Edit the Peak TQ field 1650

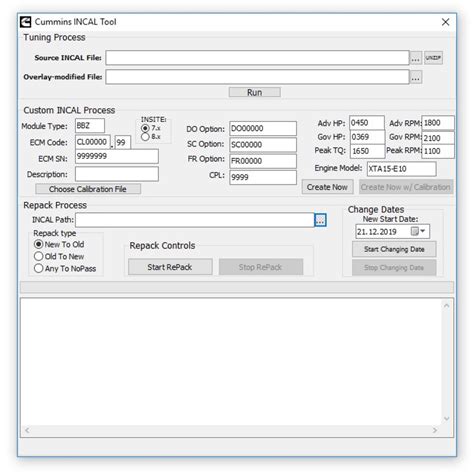pyautogui.click(x=367, y=151)
